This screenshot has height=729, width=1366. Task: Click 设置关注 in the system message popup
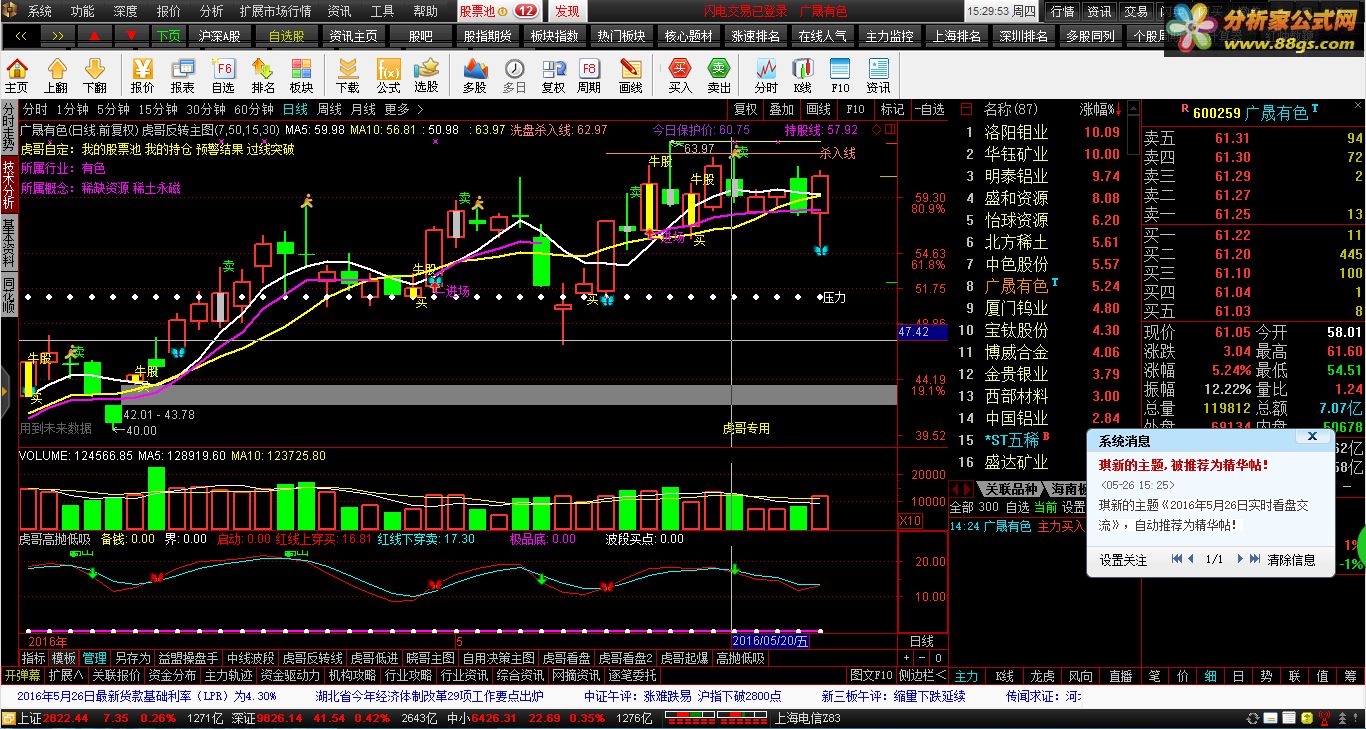1124,560
